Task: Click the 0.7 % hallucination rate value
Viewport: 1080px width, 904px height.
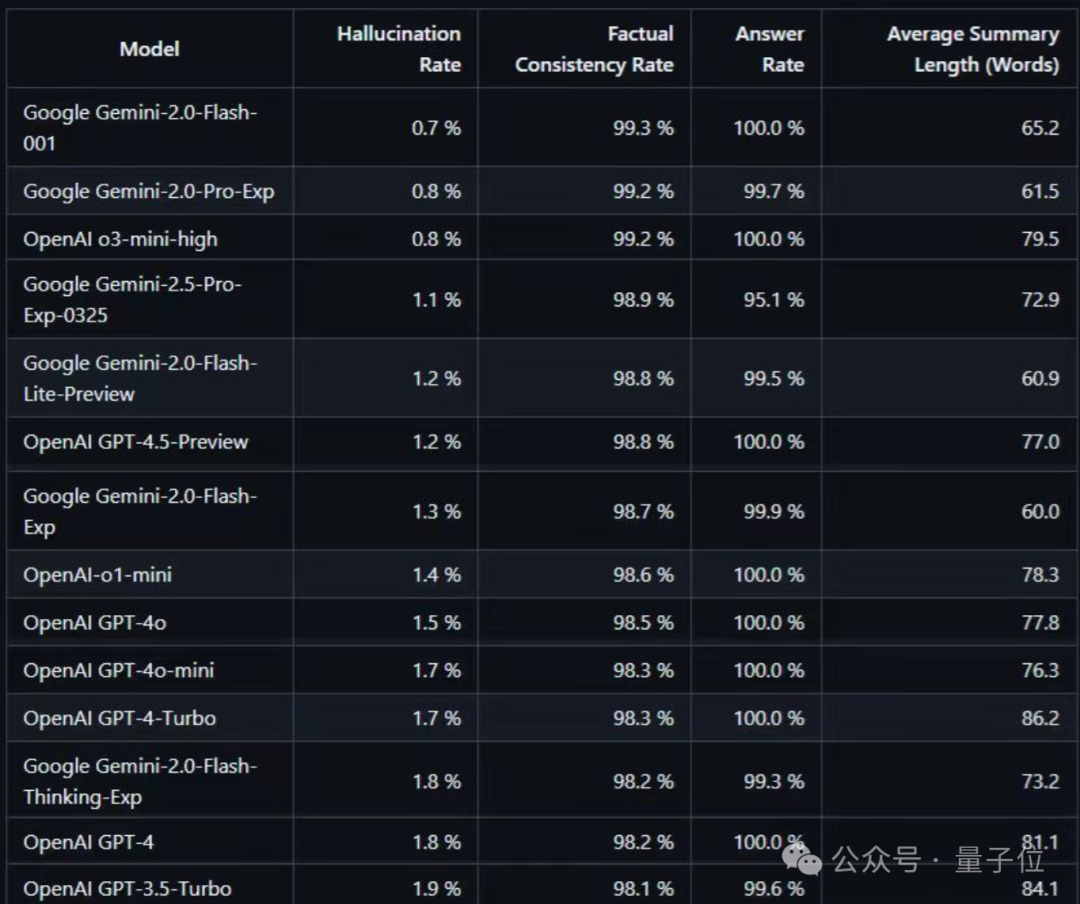Action: (x=436, y=128)
